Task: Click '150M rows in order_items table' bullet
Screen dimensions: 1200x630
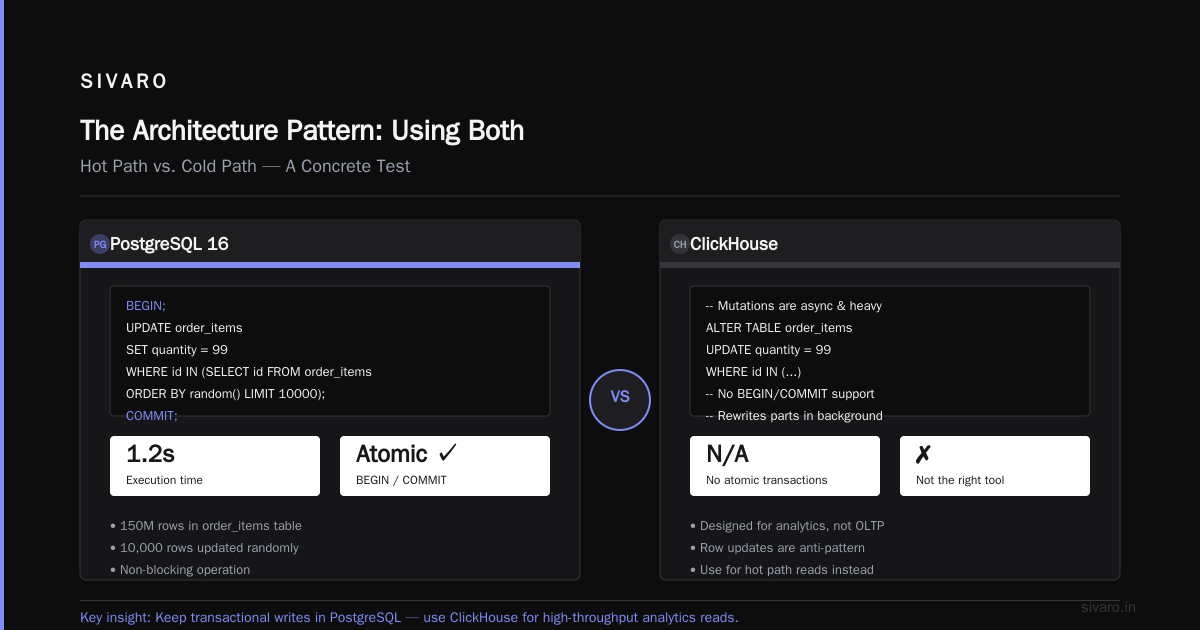Action: click(206, 525)
